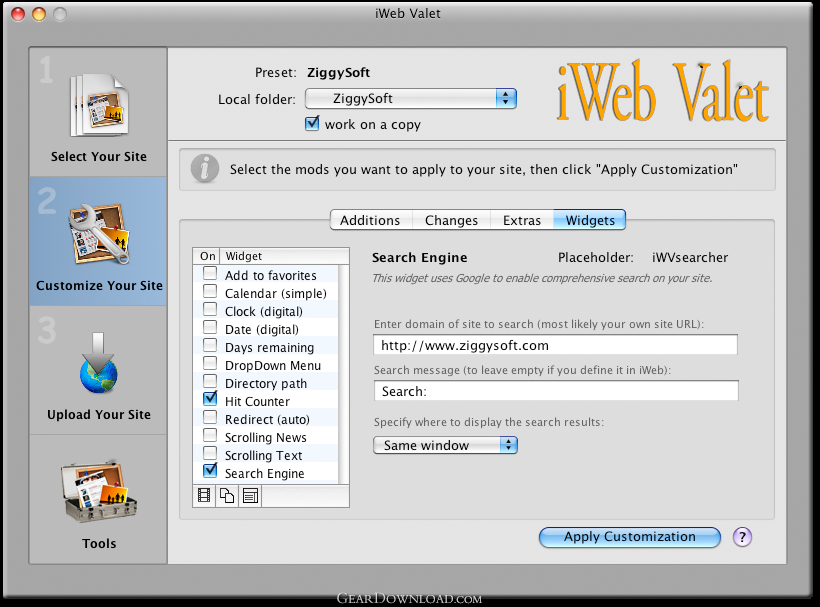Screen dimensions: 820x607
Task: Toggle the work on a copy checkbox
Action: point(312,124)
